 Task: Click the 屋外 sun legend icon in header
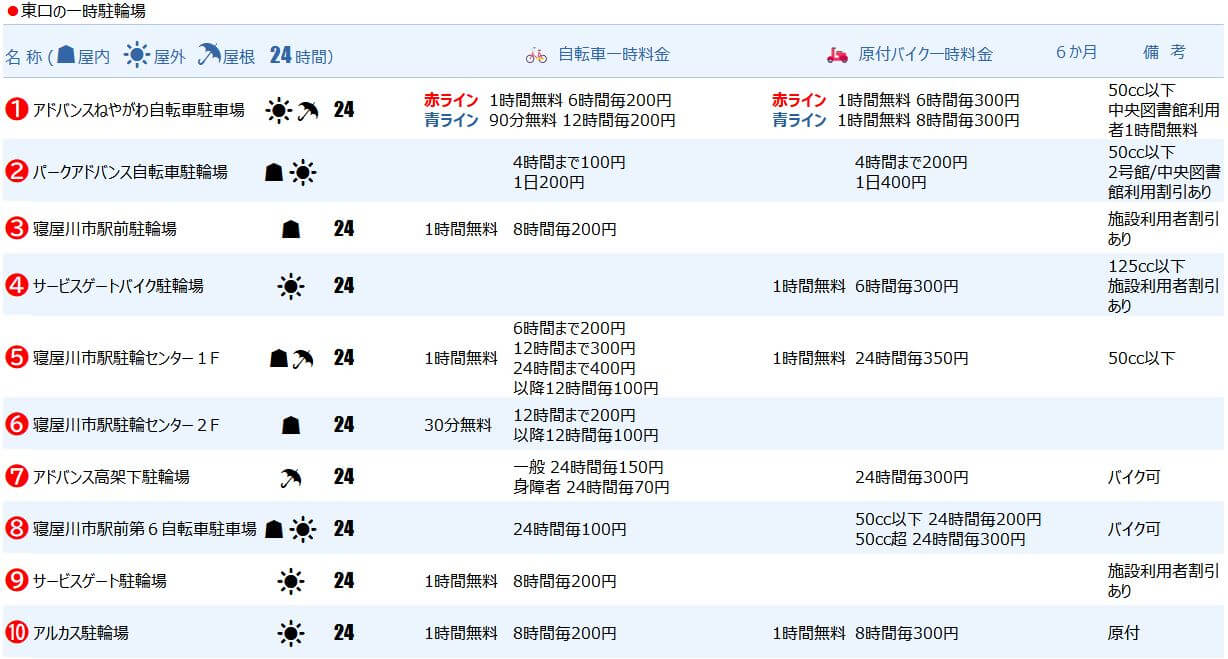(x=136, y=55)
